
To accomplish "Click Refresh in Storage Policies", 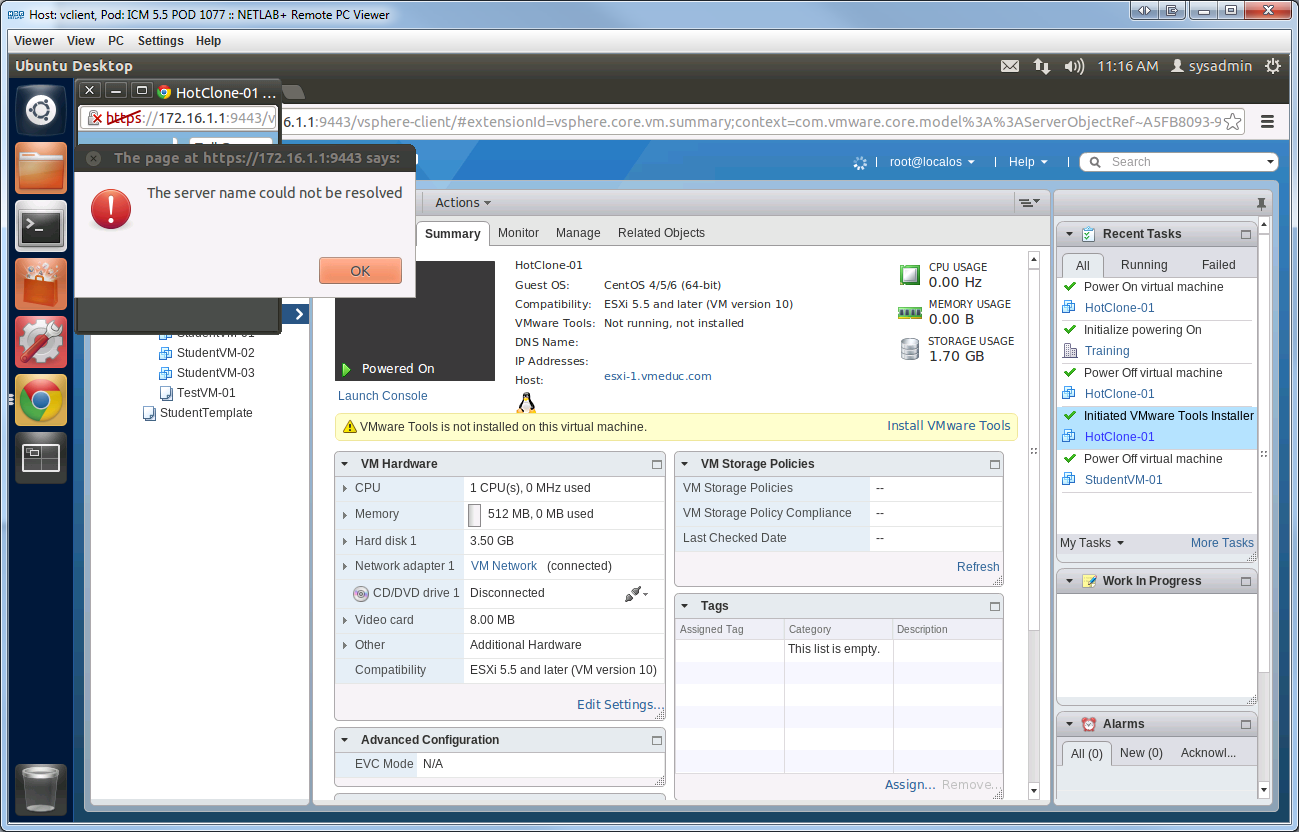I will [x=978, y=567].
